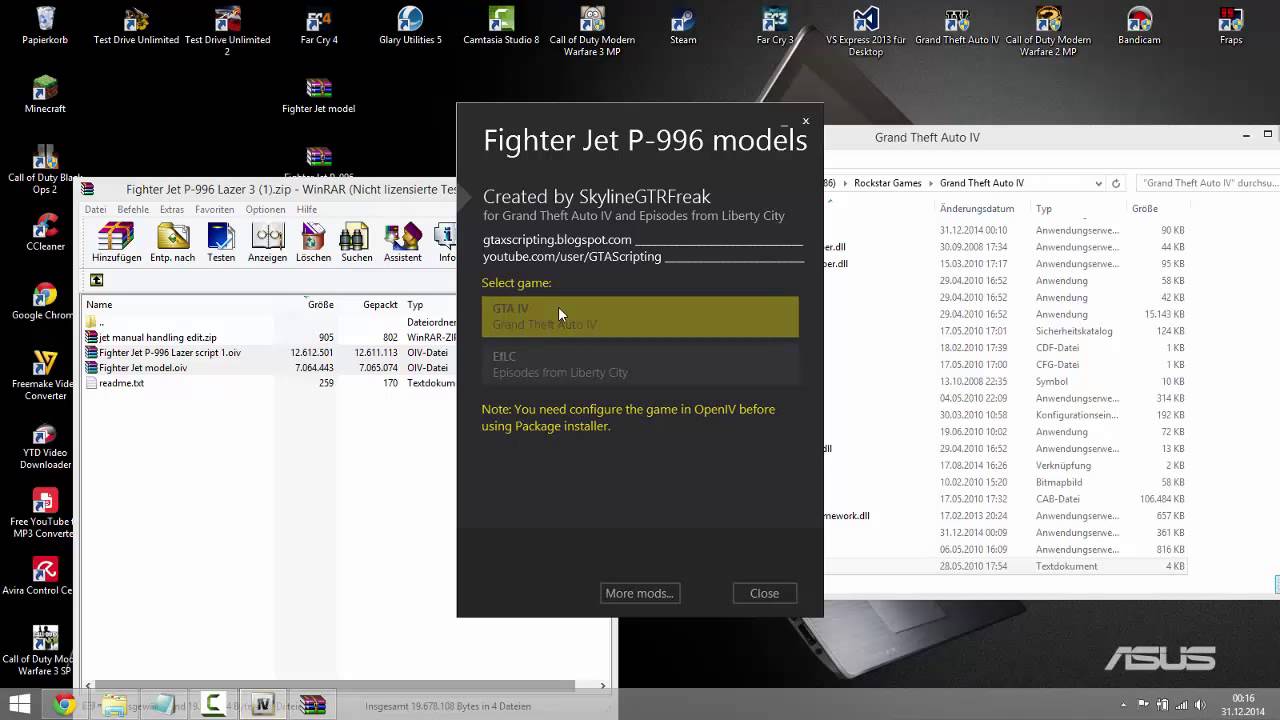
Task: Select the Minecraft desktop icon
Action: [45, 95]
